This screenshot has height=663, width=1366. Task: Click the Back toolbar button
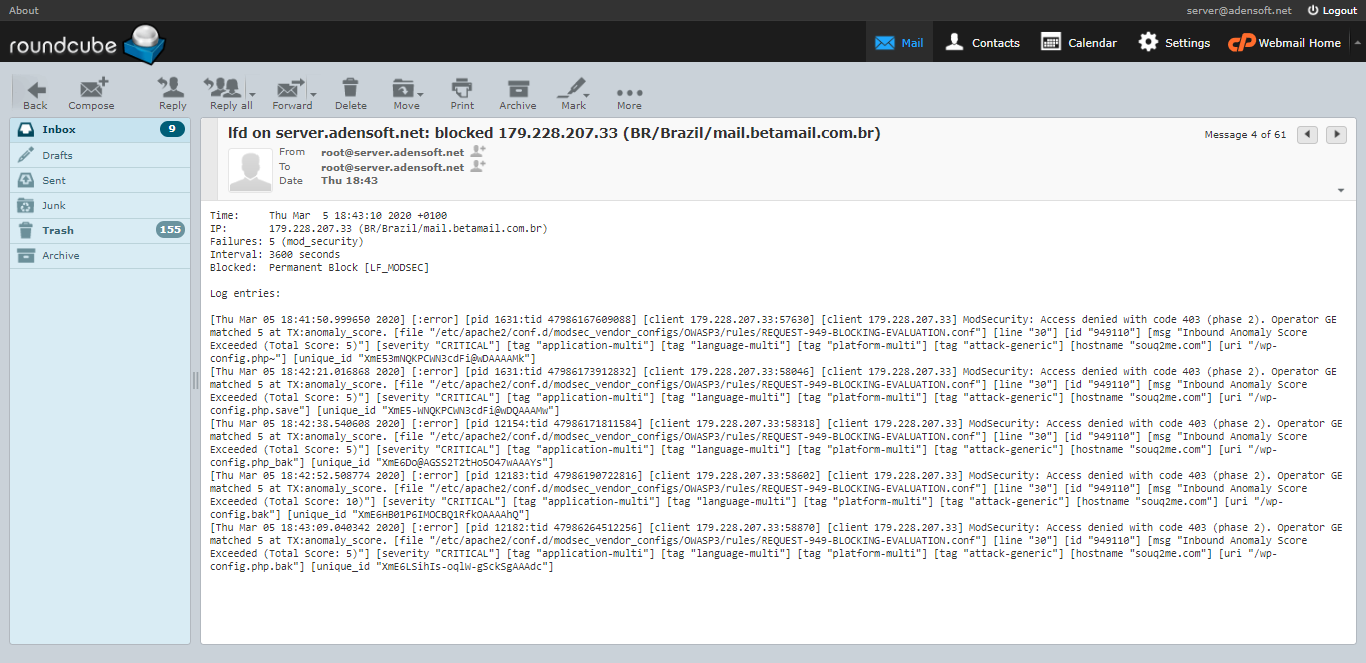click(x=35, y=93)
